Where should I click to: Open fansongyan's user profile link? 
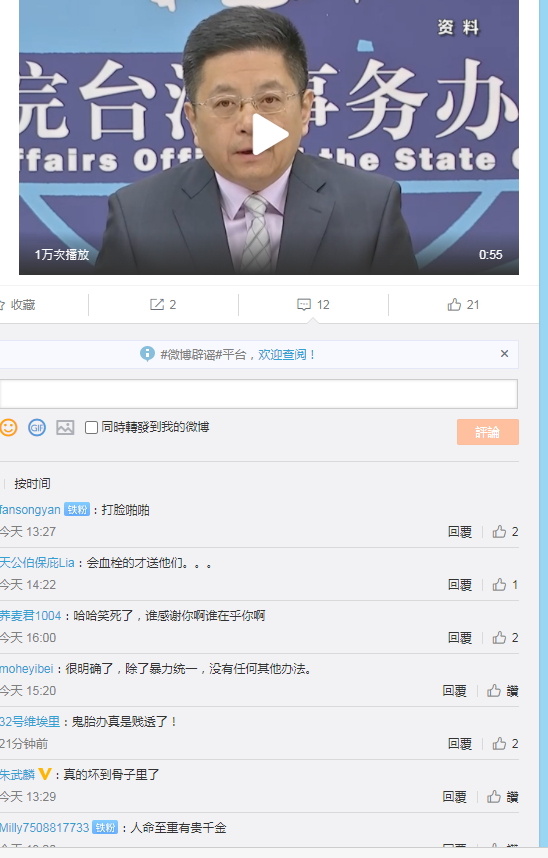(30, 510)
